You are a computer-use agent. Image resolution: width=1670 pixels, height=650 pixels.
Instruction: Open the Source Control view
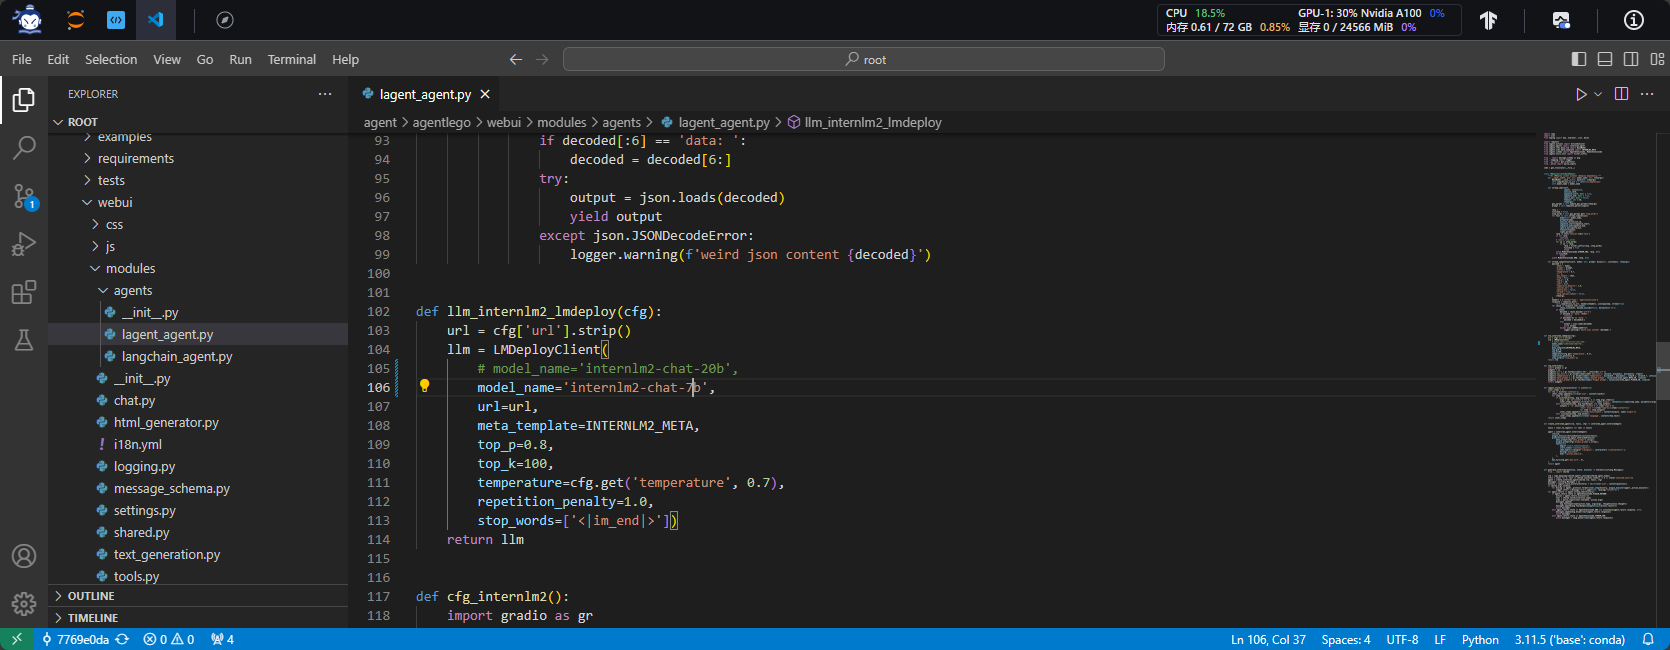pos(24,196)
